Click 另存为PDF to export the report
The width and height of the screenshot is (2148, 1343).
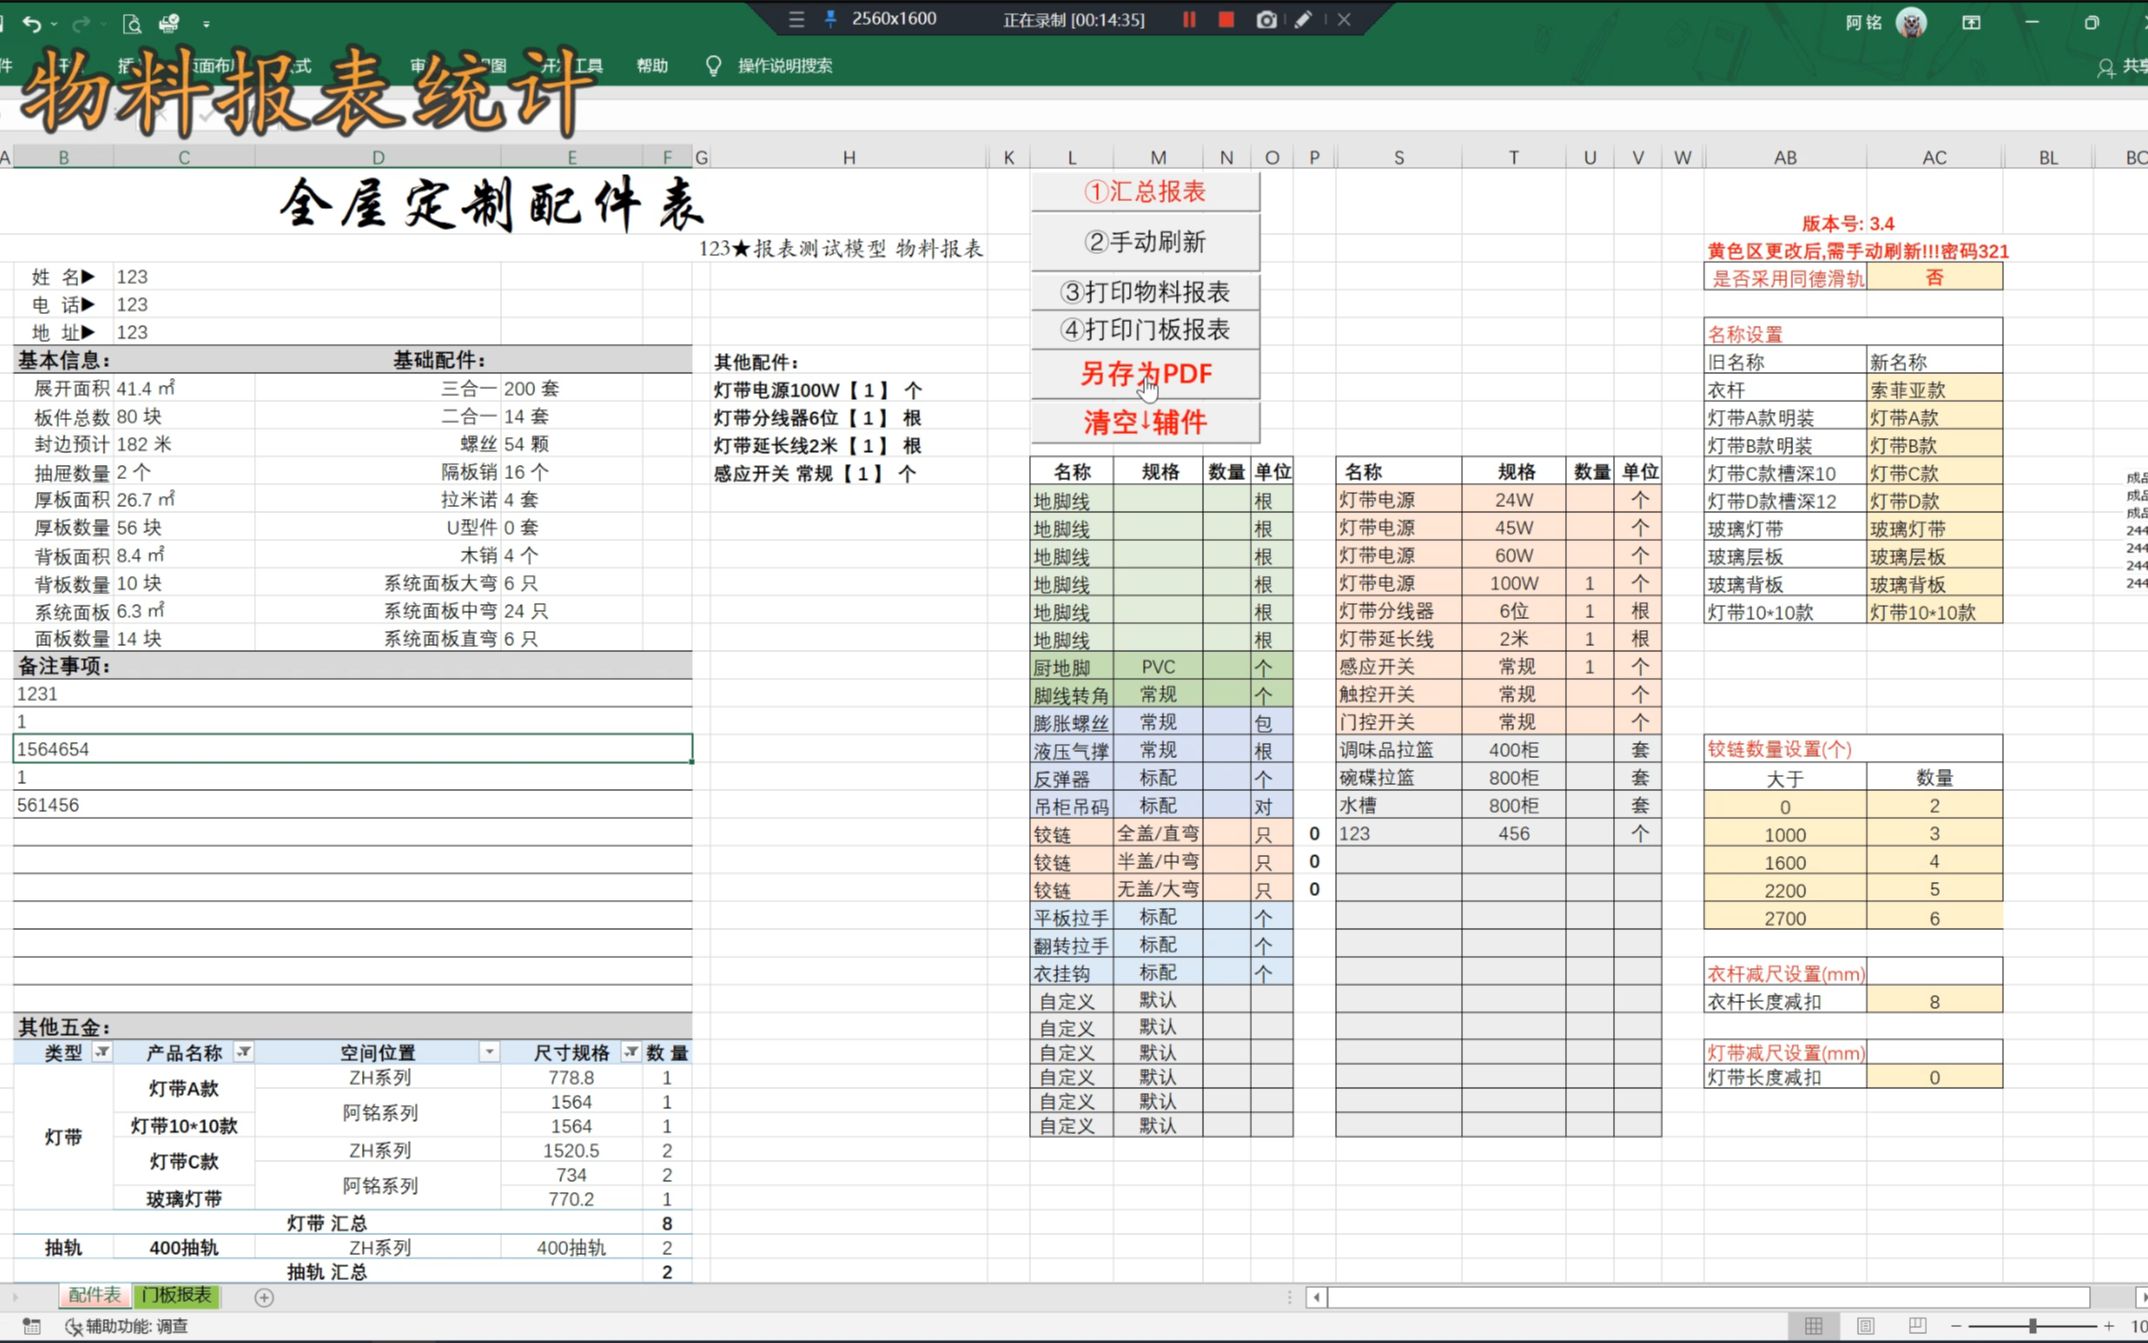1146,374
